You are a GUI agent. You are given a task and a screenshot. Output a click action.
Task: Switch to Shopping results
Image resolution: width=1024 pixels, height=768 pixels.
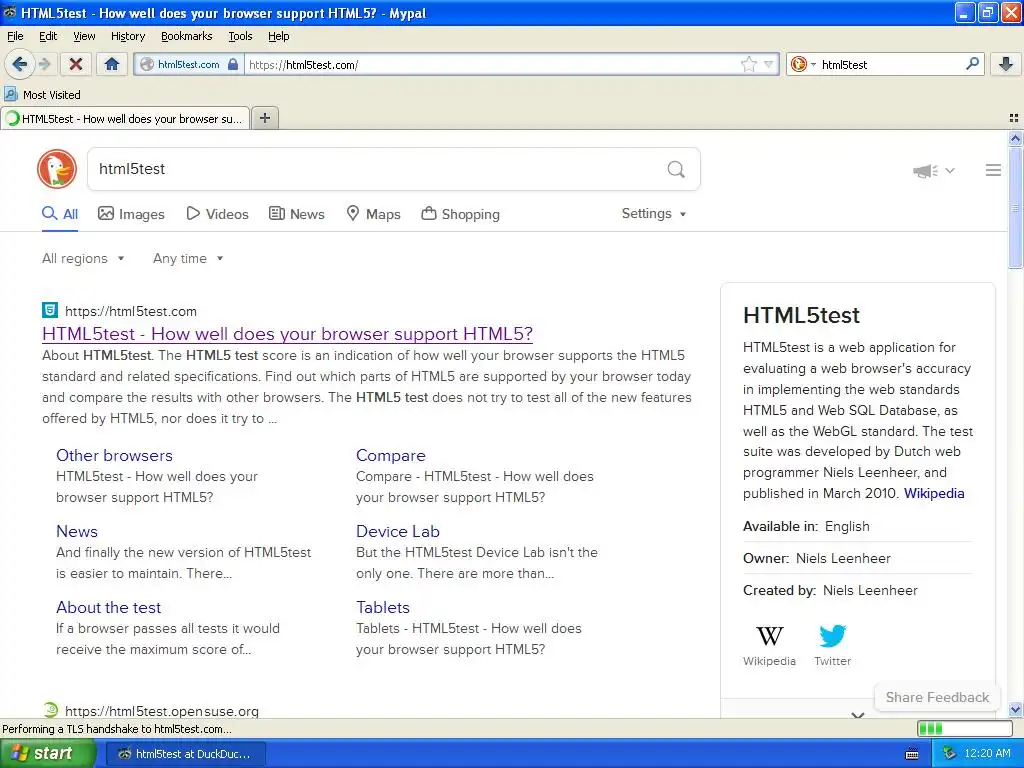click(460, 214)
